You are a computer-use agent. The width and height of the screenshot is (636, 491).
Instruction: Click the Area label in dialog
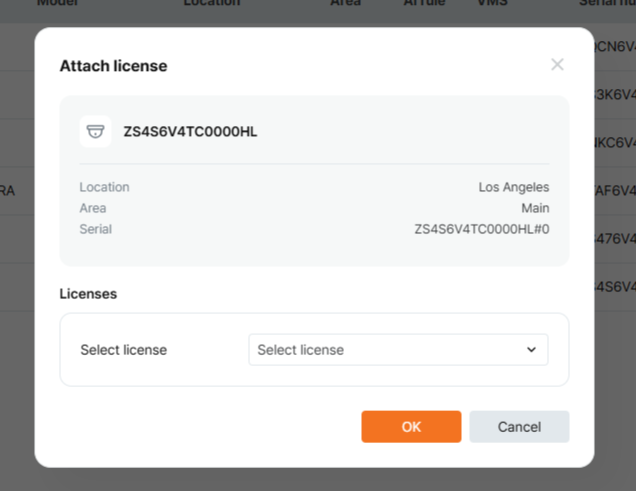point(93,208)
